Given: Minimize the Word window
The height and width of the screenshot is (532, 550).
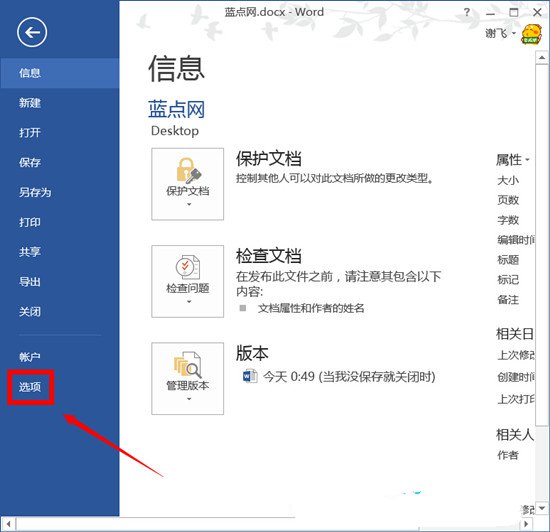Looking at the screenshot, I should click(x=490, y=13).
